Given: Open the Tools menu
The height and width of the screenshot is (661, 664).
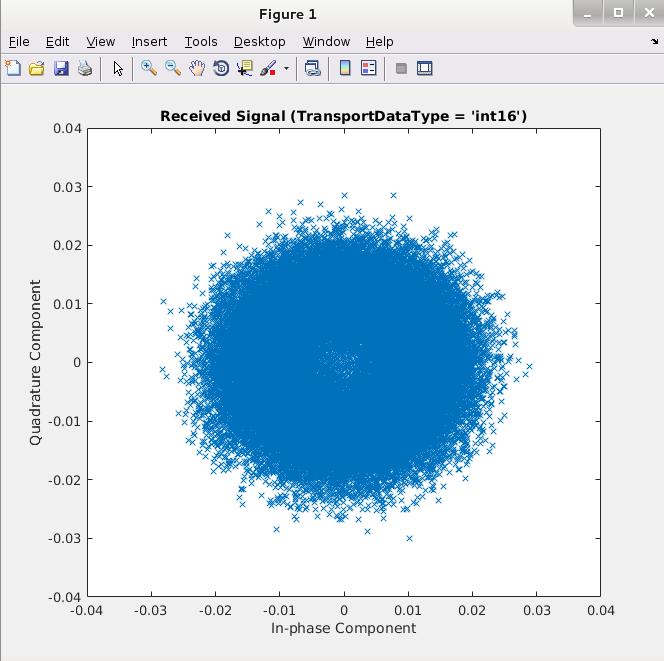Looking at the screenshot, I should coord(201,41).
